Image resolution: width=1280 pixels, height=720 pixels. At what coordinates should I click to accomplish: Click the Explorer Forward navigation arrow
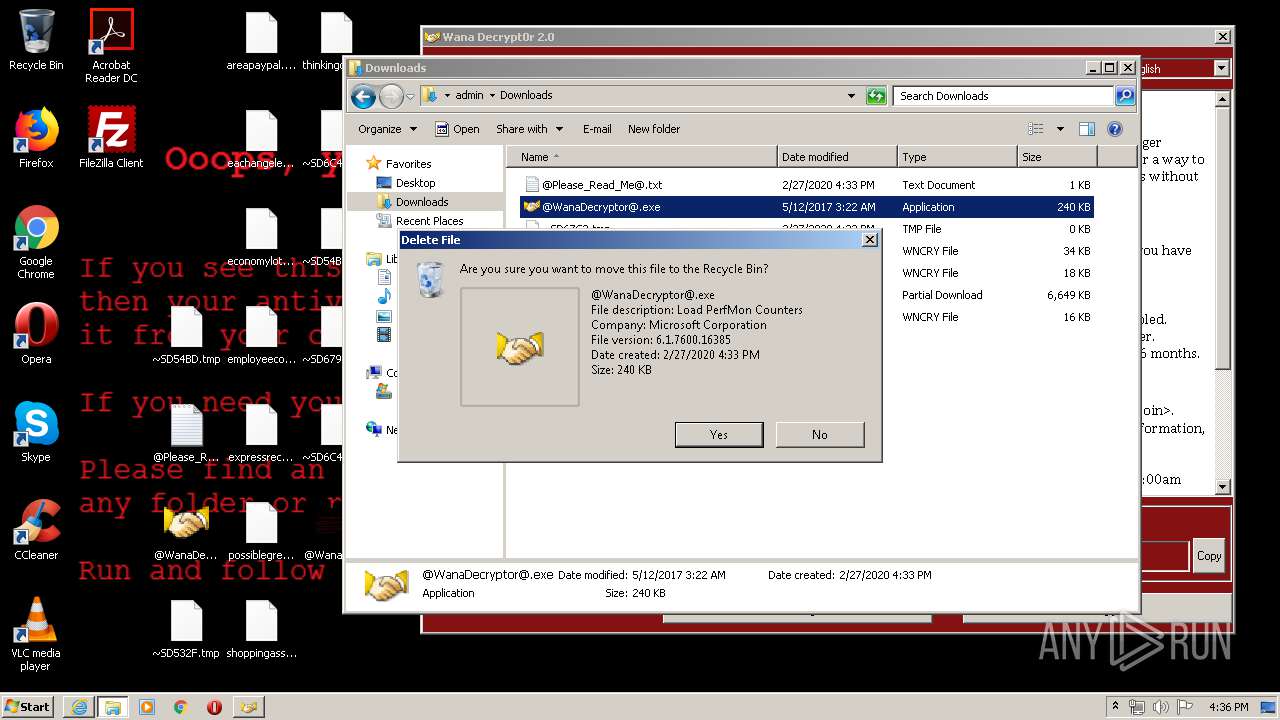(391, 96)
